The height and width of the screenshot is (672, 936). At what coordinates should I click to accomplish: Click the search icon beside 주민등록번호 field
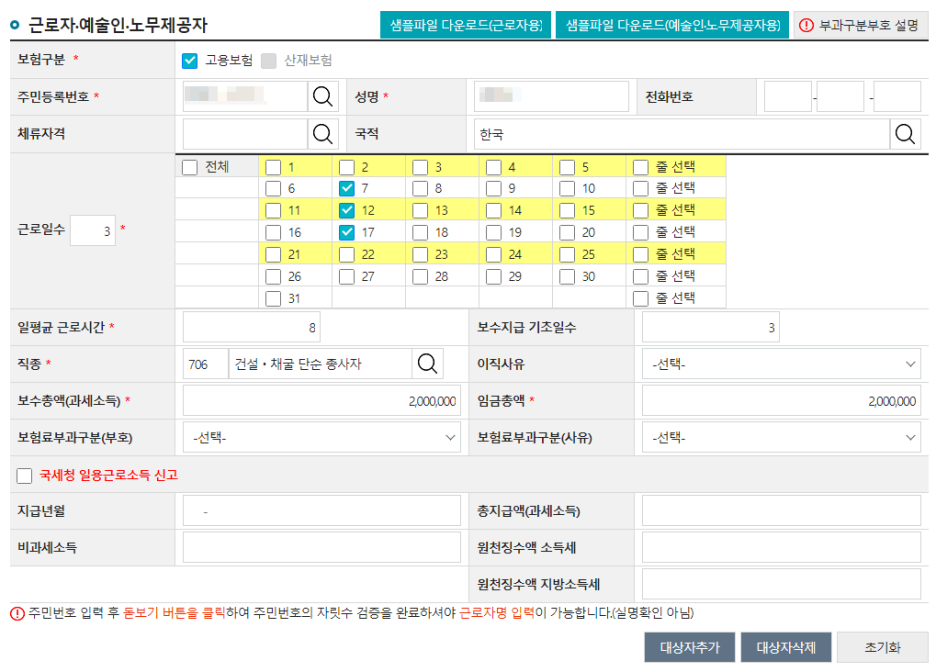(322, 97)
